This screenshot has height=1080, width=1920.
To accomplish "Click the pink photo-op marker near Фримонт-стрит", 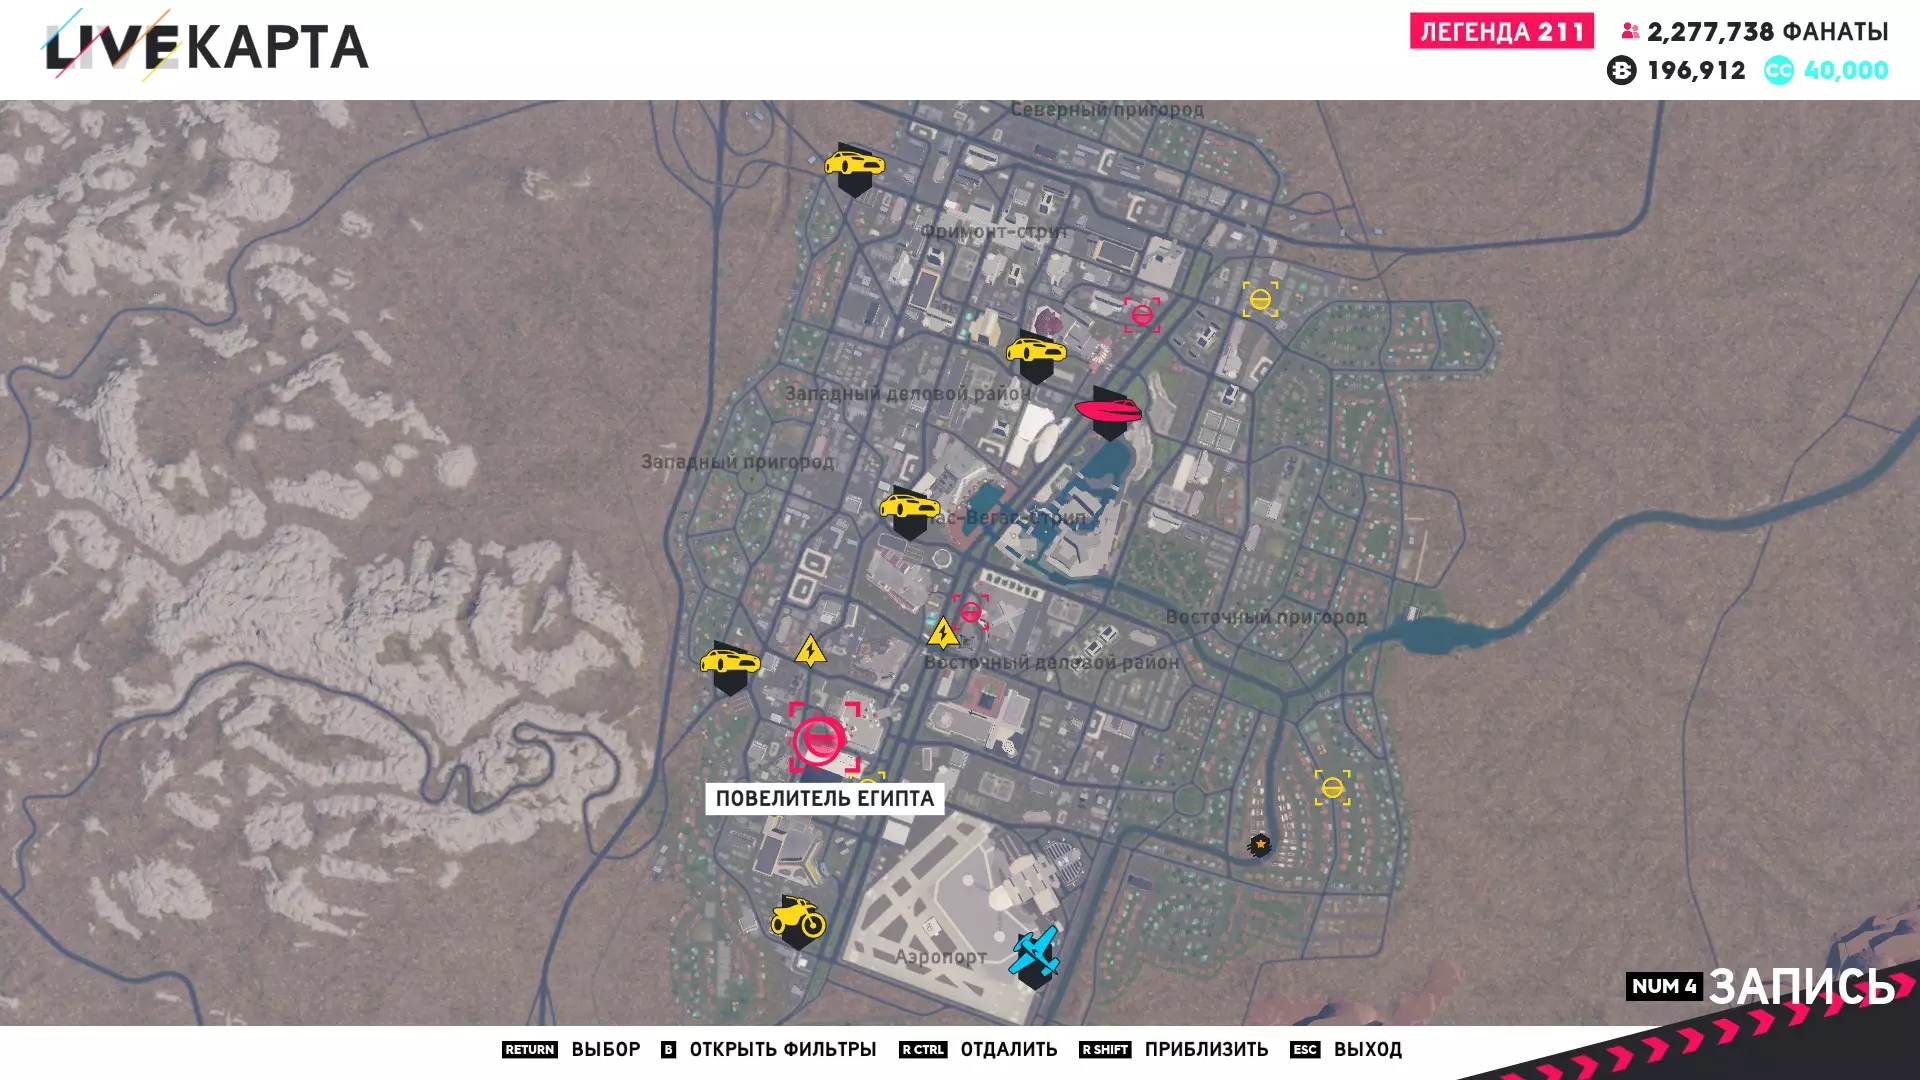I will pos(1142,315).
